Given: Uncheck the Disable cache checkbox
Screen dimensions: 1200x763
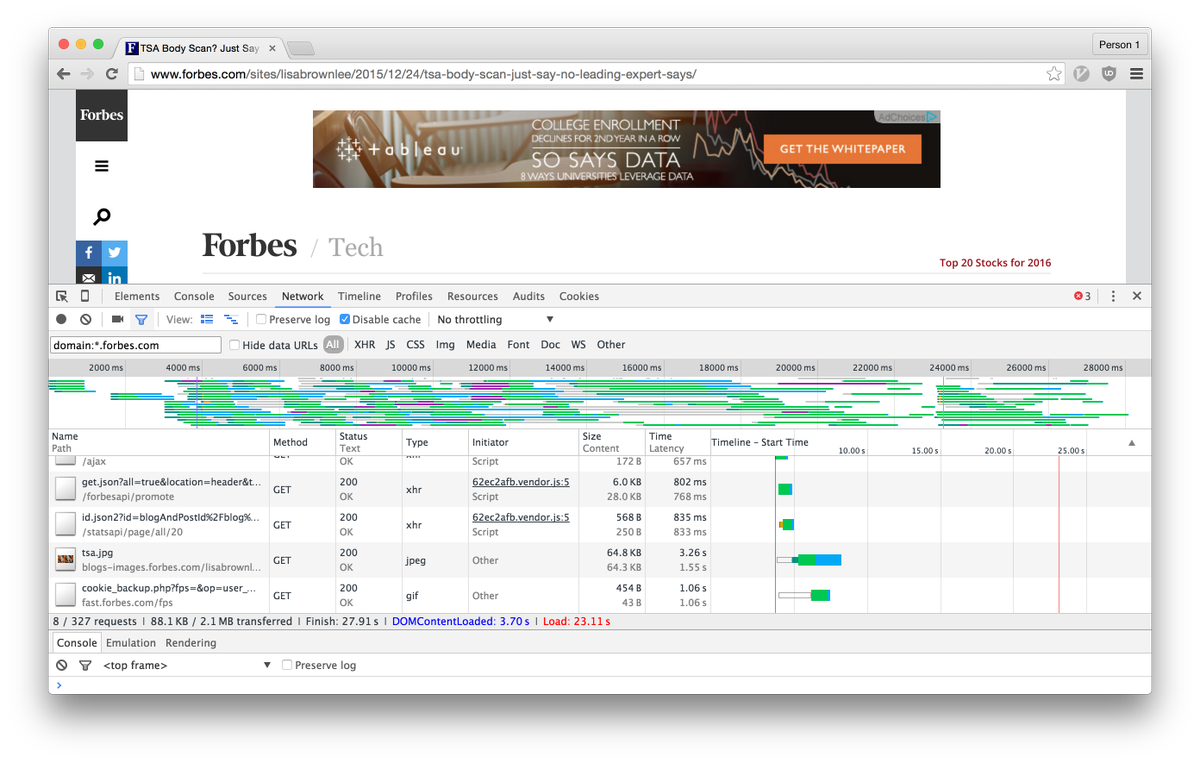Looking at the screenshot, I should pyautogui.click(x=345, y=320).
